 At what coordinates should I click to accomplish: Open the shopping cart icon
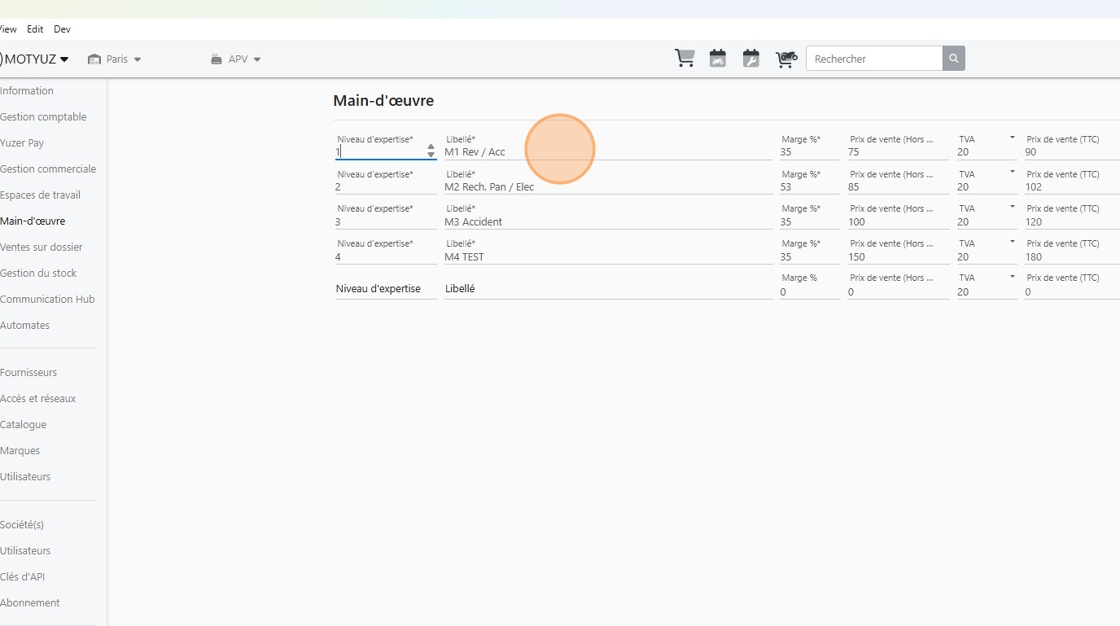click(684, 59)
